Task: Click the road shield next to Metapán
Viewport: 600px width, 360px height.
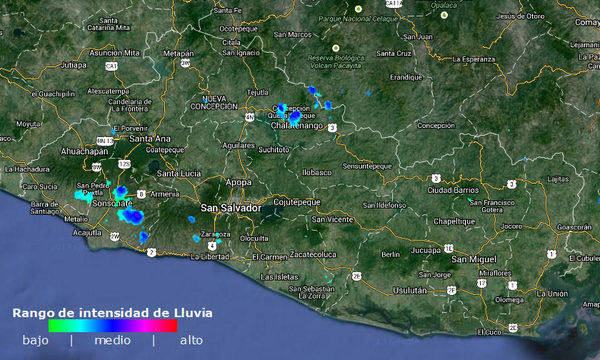Action: point(185,63)
